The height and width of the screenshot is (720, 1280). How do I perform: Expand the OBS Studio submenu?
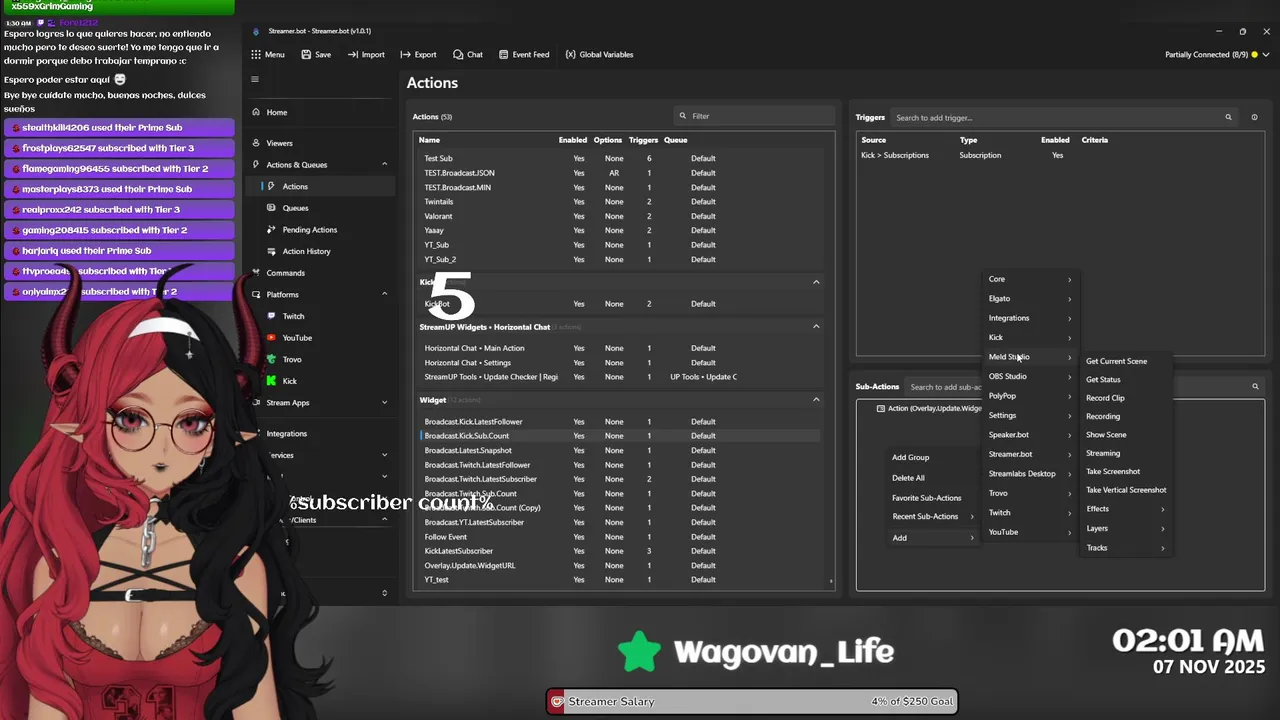pos(1030,376)
